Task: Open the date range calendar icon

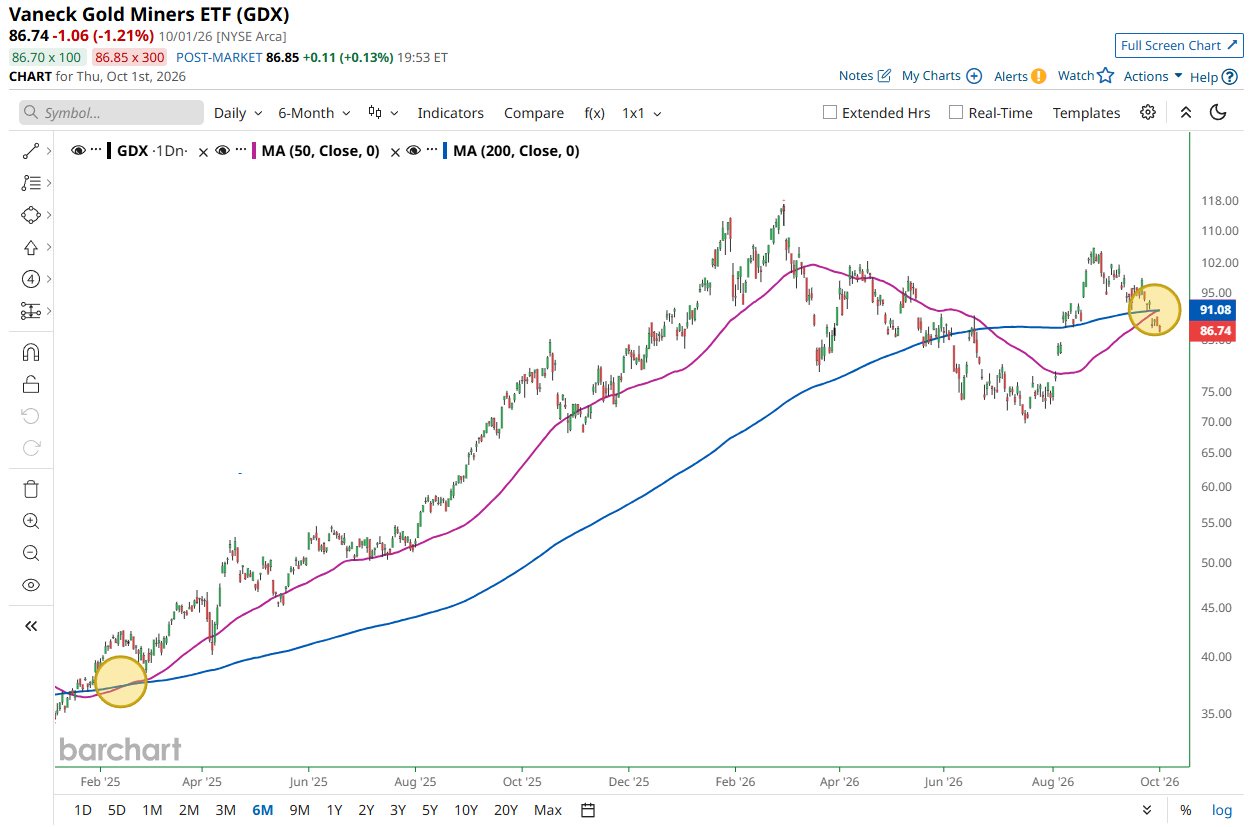Action: pos(588,810)
